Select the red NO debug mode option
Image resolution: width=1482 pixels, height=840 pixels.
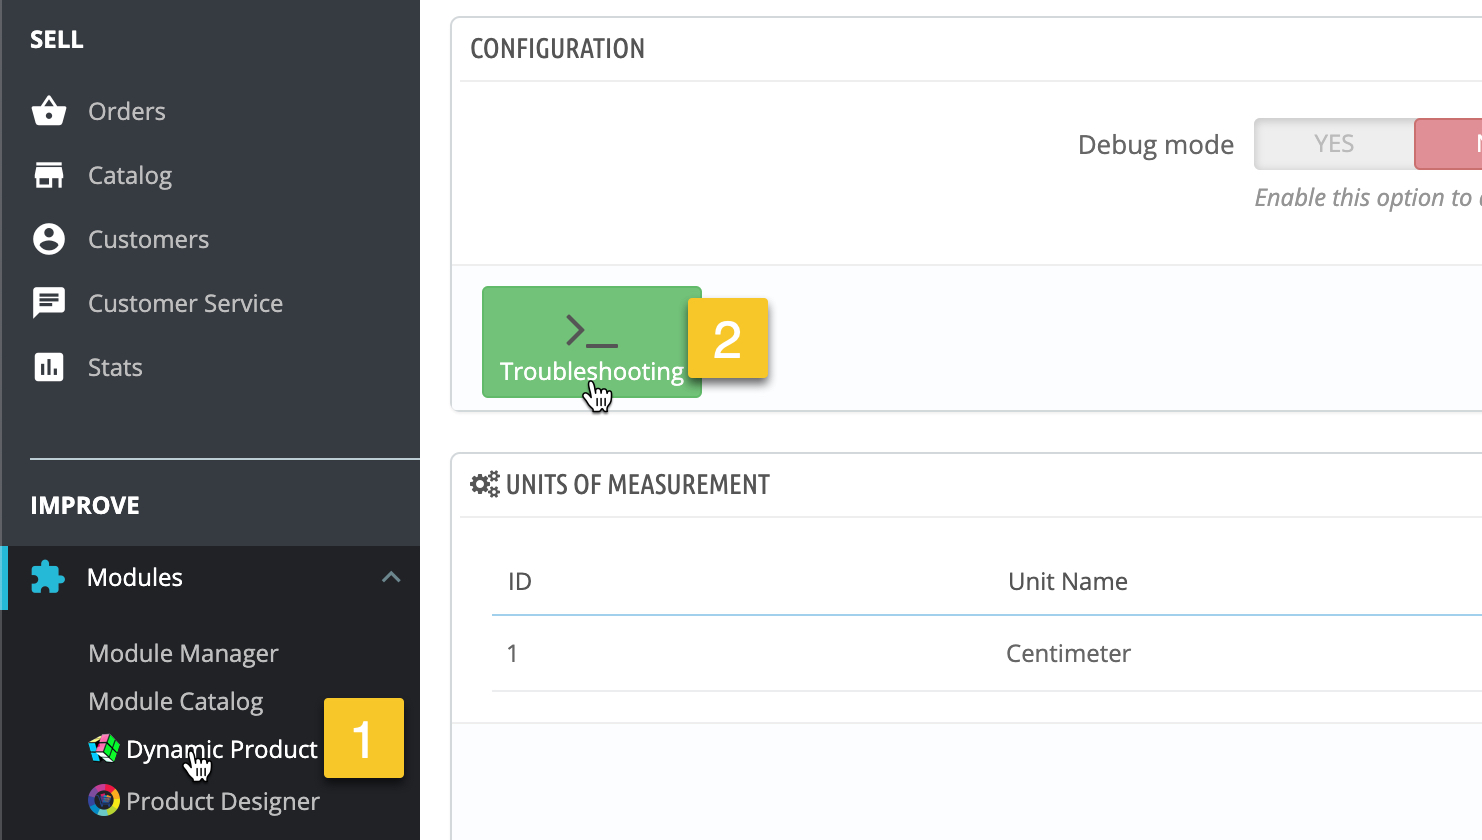pos(1450,144)
